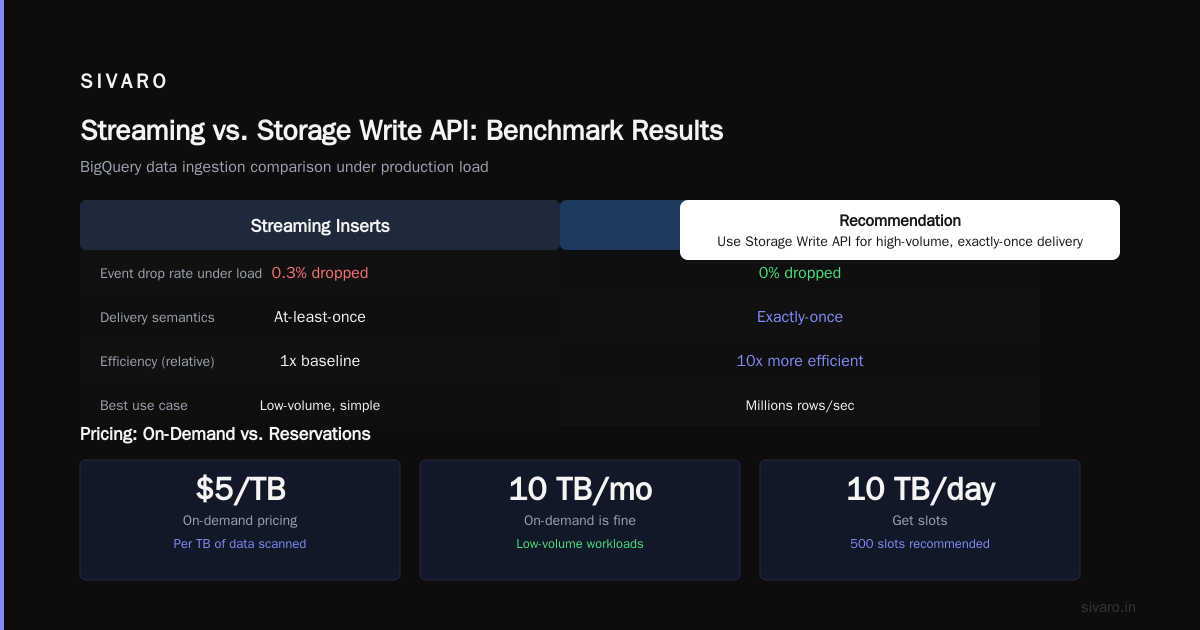
Task: Select the '10x more efficient' cell
Action: pyautogui.click(x=800, y=361)
